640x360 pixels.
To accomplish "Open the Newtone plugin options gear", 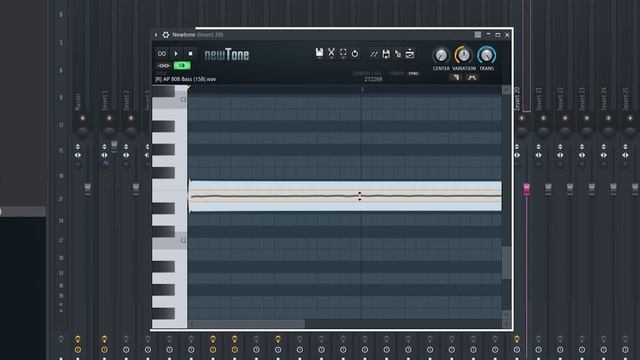I will (x=166, y=35).
